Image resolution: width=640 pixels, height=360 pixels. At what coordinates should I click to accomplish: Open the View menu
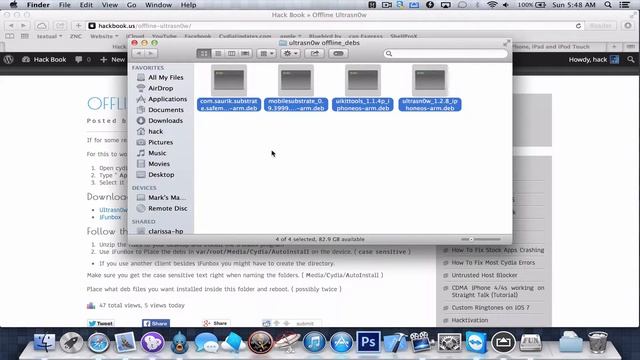[109, 5]
